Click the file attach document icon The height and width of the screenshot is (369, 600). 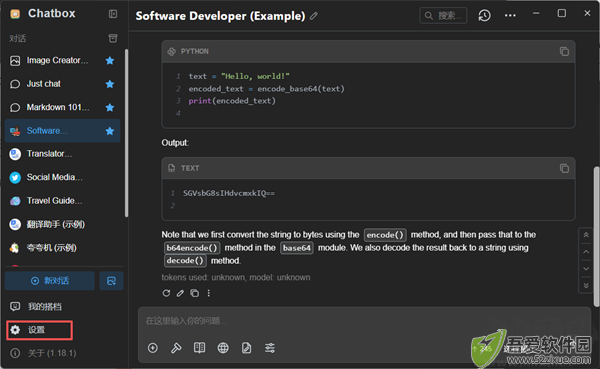(x=246, y=348)
